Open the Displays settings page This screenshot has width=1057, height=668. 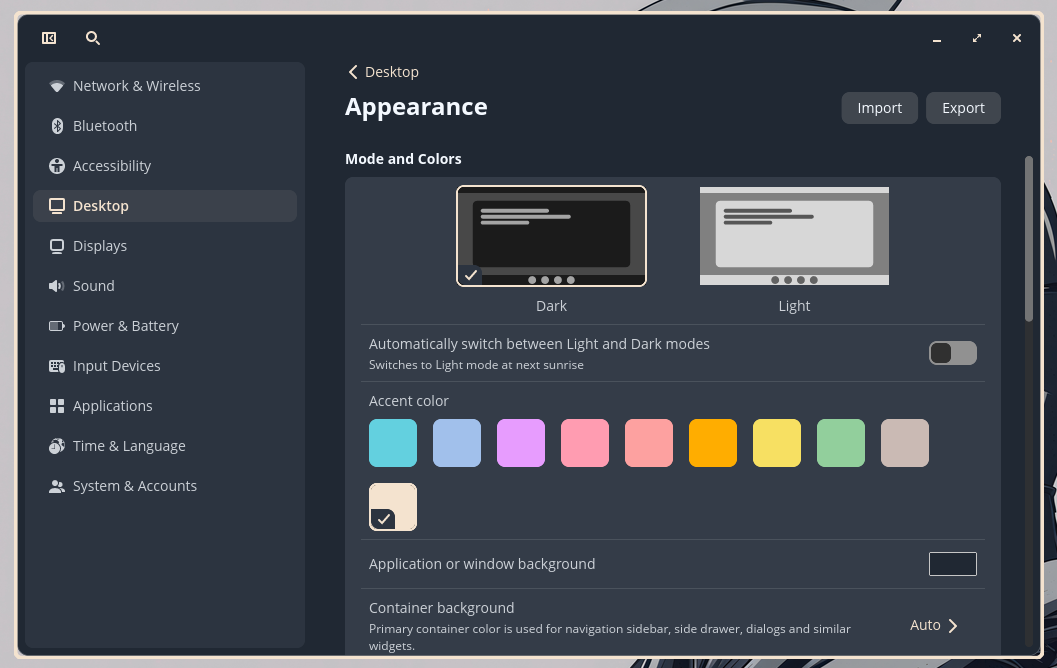click(100, 246)
